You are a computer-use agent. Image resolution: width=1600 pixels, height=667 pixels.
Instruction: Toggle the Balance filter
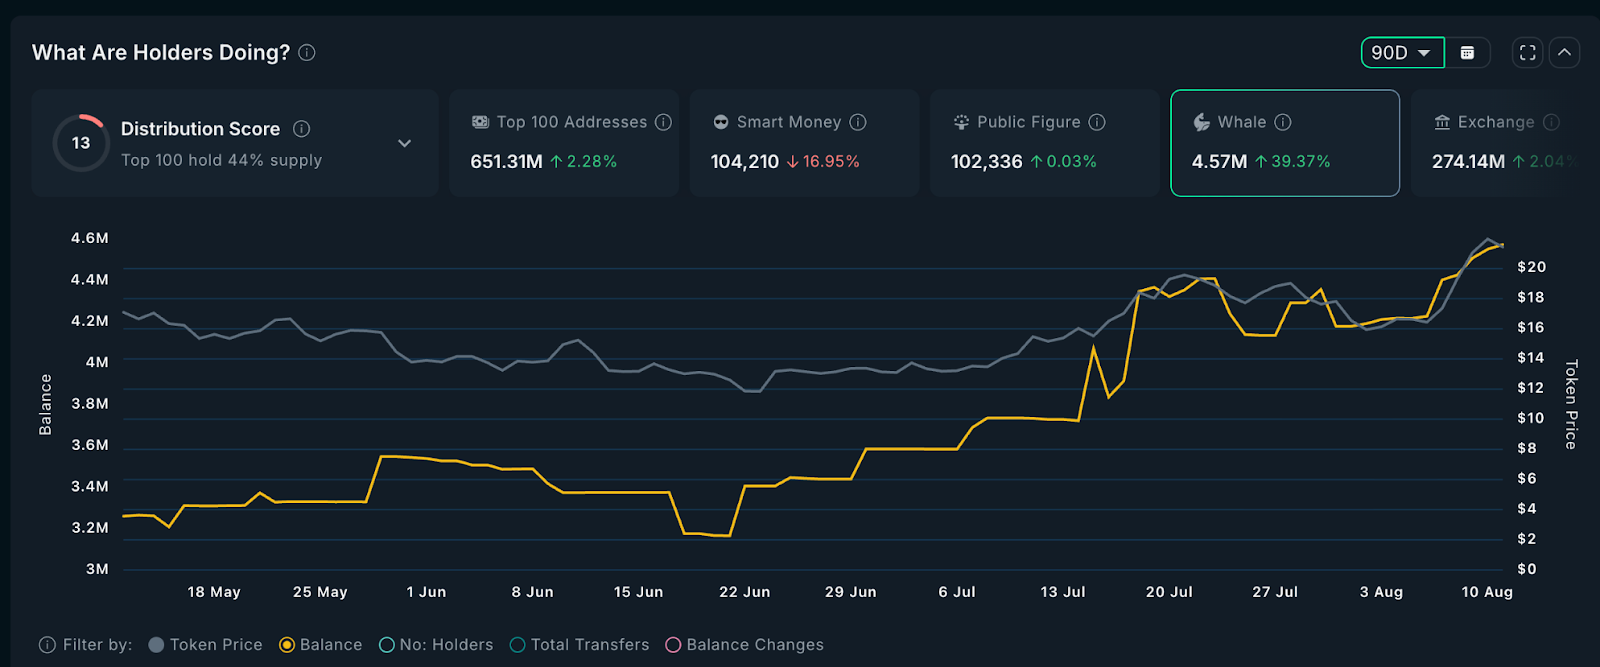[320, 645]
